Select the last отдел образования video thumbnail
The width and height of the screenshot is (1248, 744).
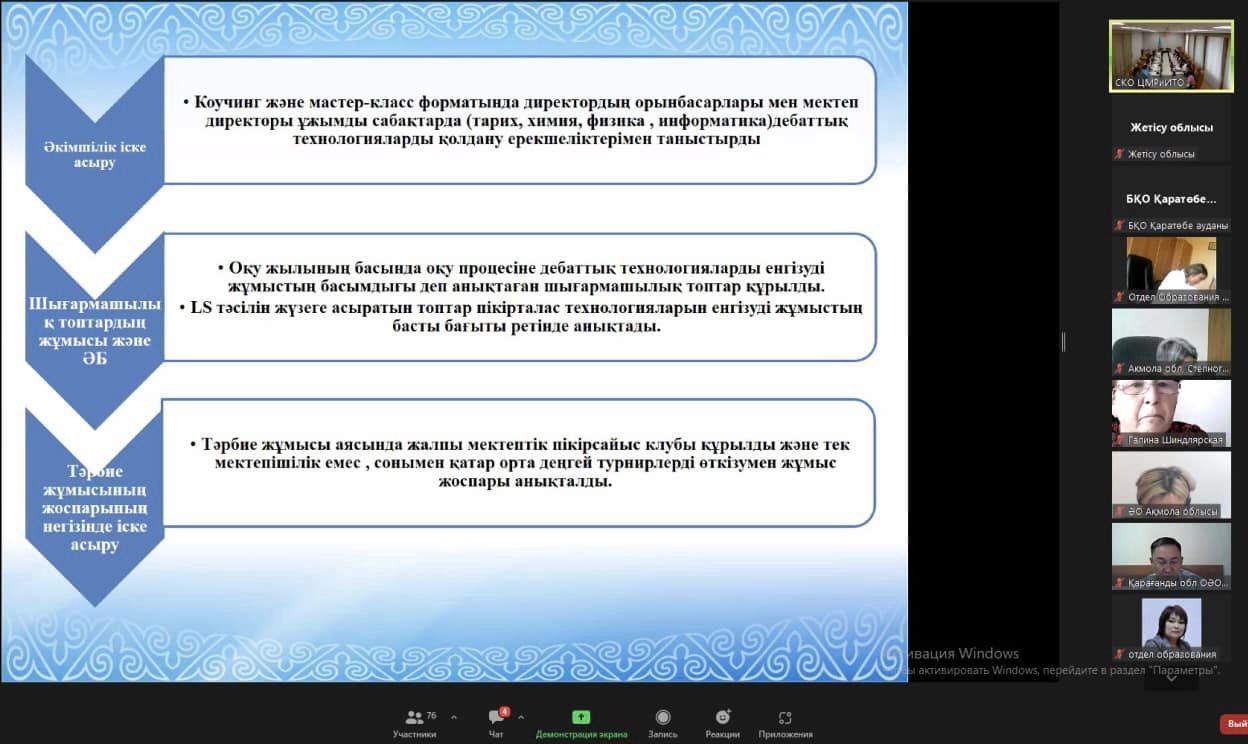[1171, 628]
